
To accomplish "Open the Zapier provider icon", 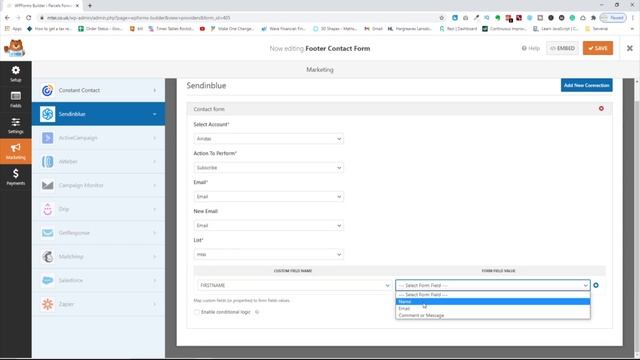I will click(47, 304).
